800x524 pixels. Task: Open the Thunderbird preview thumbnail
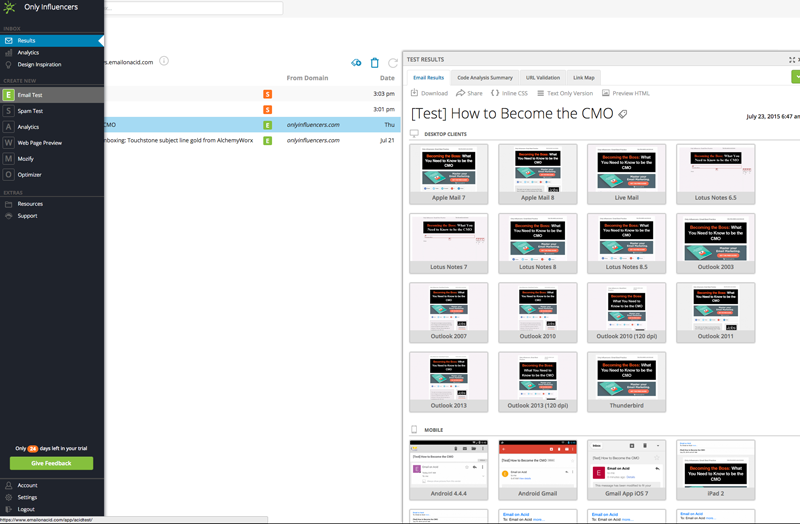point(627,382)
